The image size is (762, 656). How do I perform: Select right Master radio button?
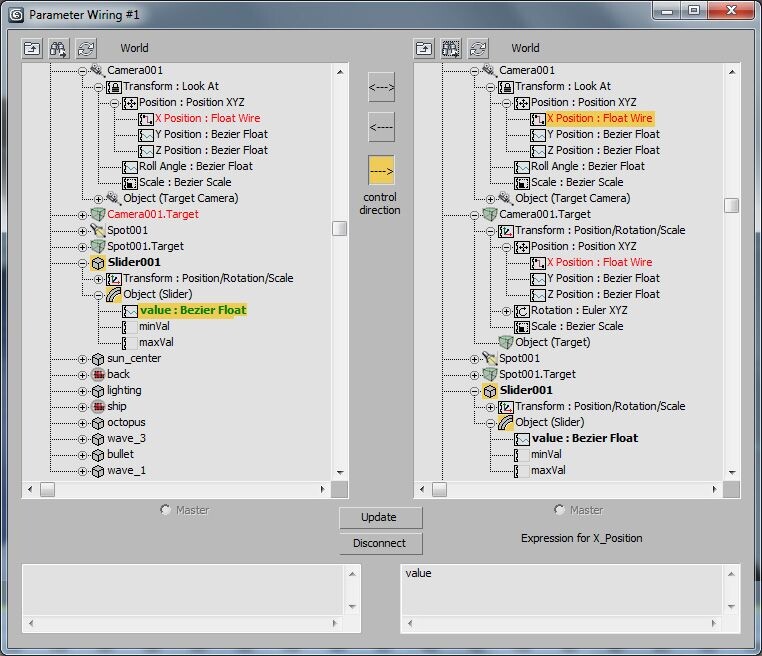click(559, 510)
